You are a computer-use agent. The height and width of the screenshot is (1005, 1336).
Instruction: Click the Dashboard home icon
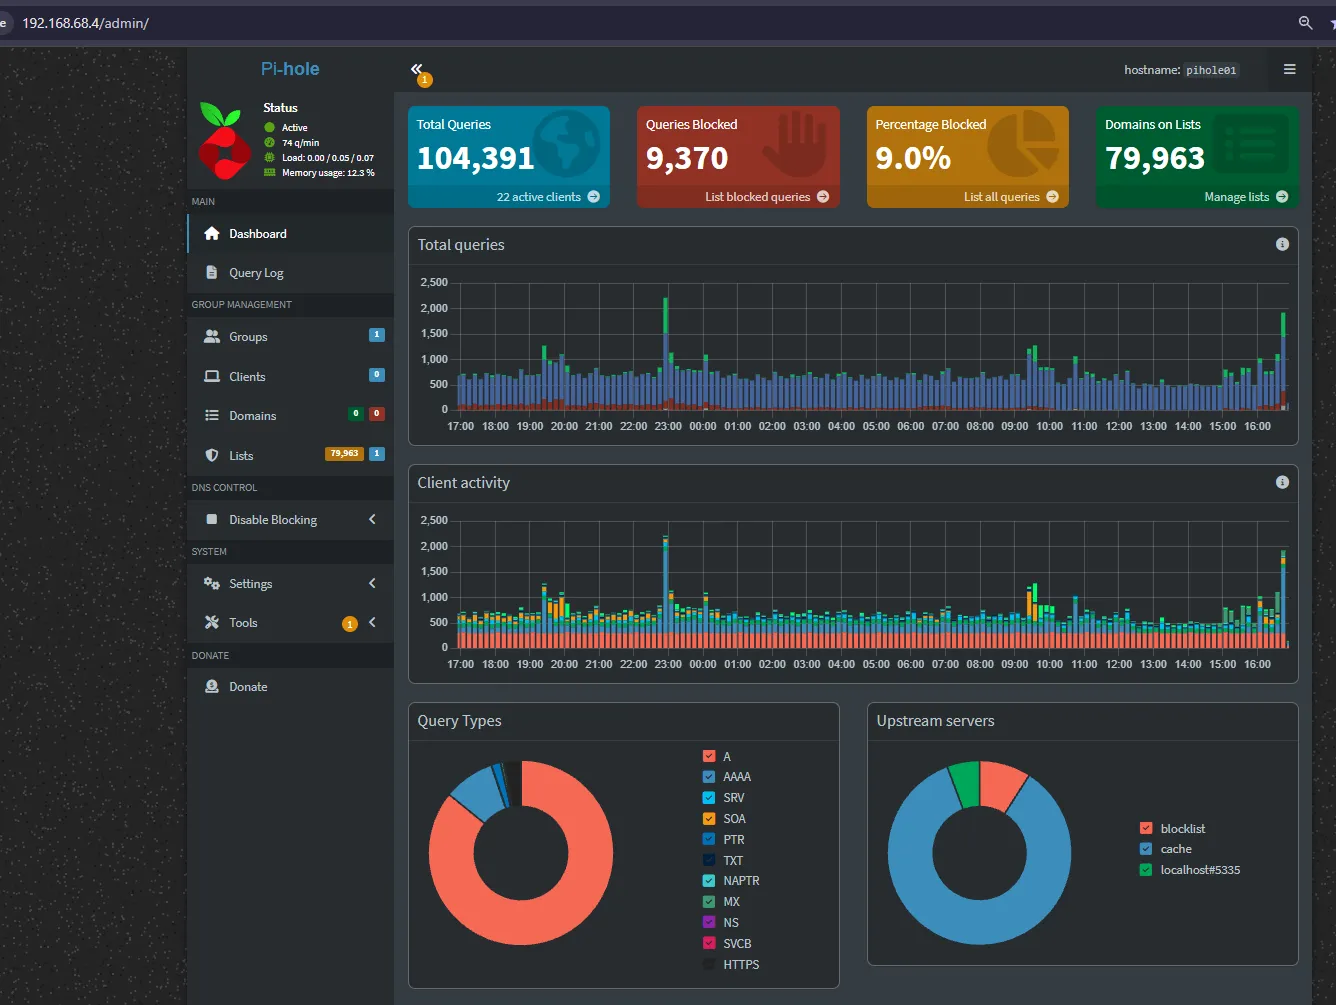211,233
